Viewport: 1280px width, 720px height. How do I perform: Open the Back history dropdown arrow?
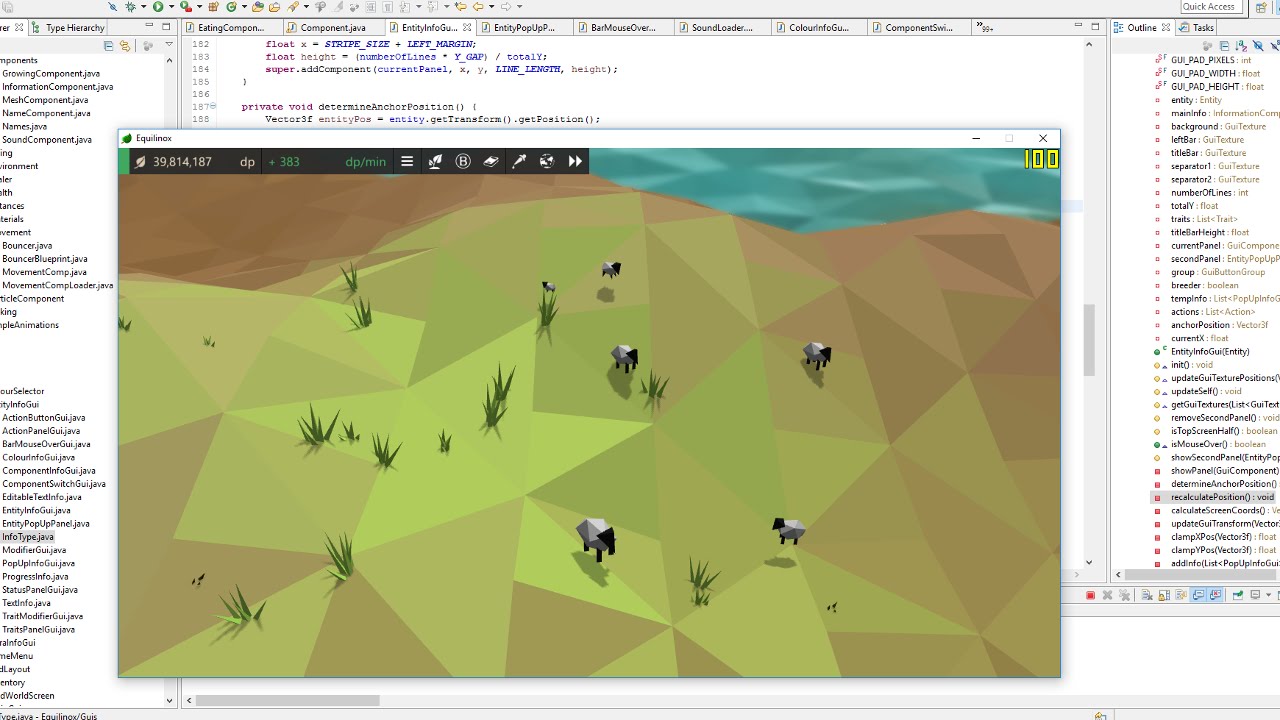coord(492,6)
